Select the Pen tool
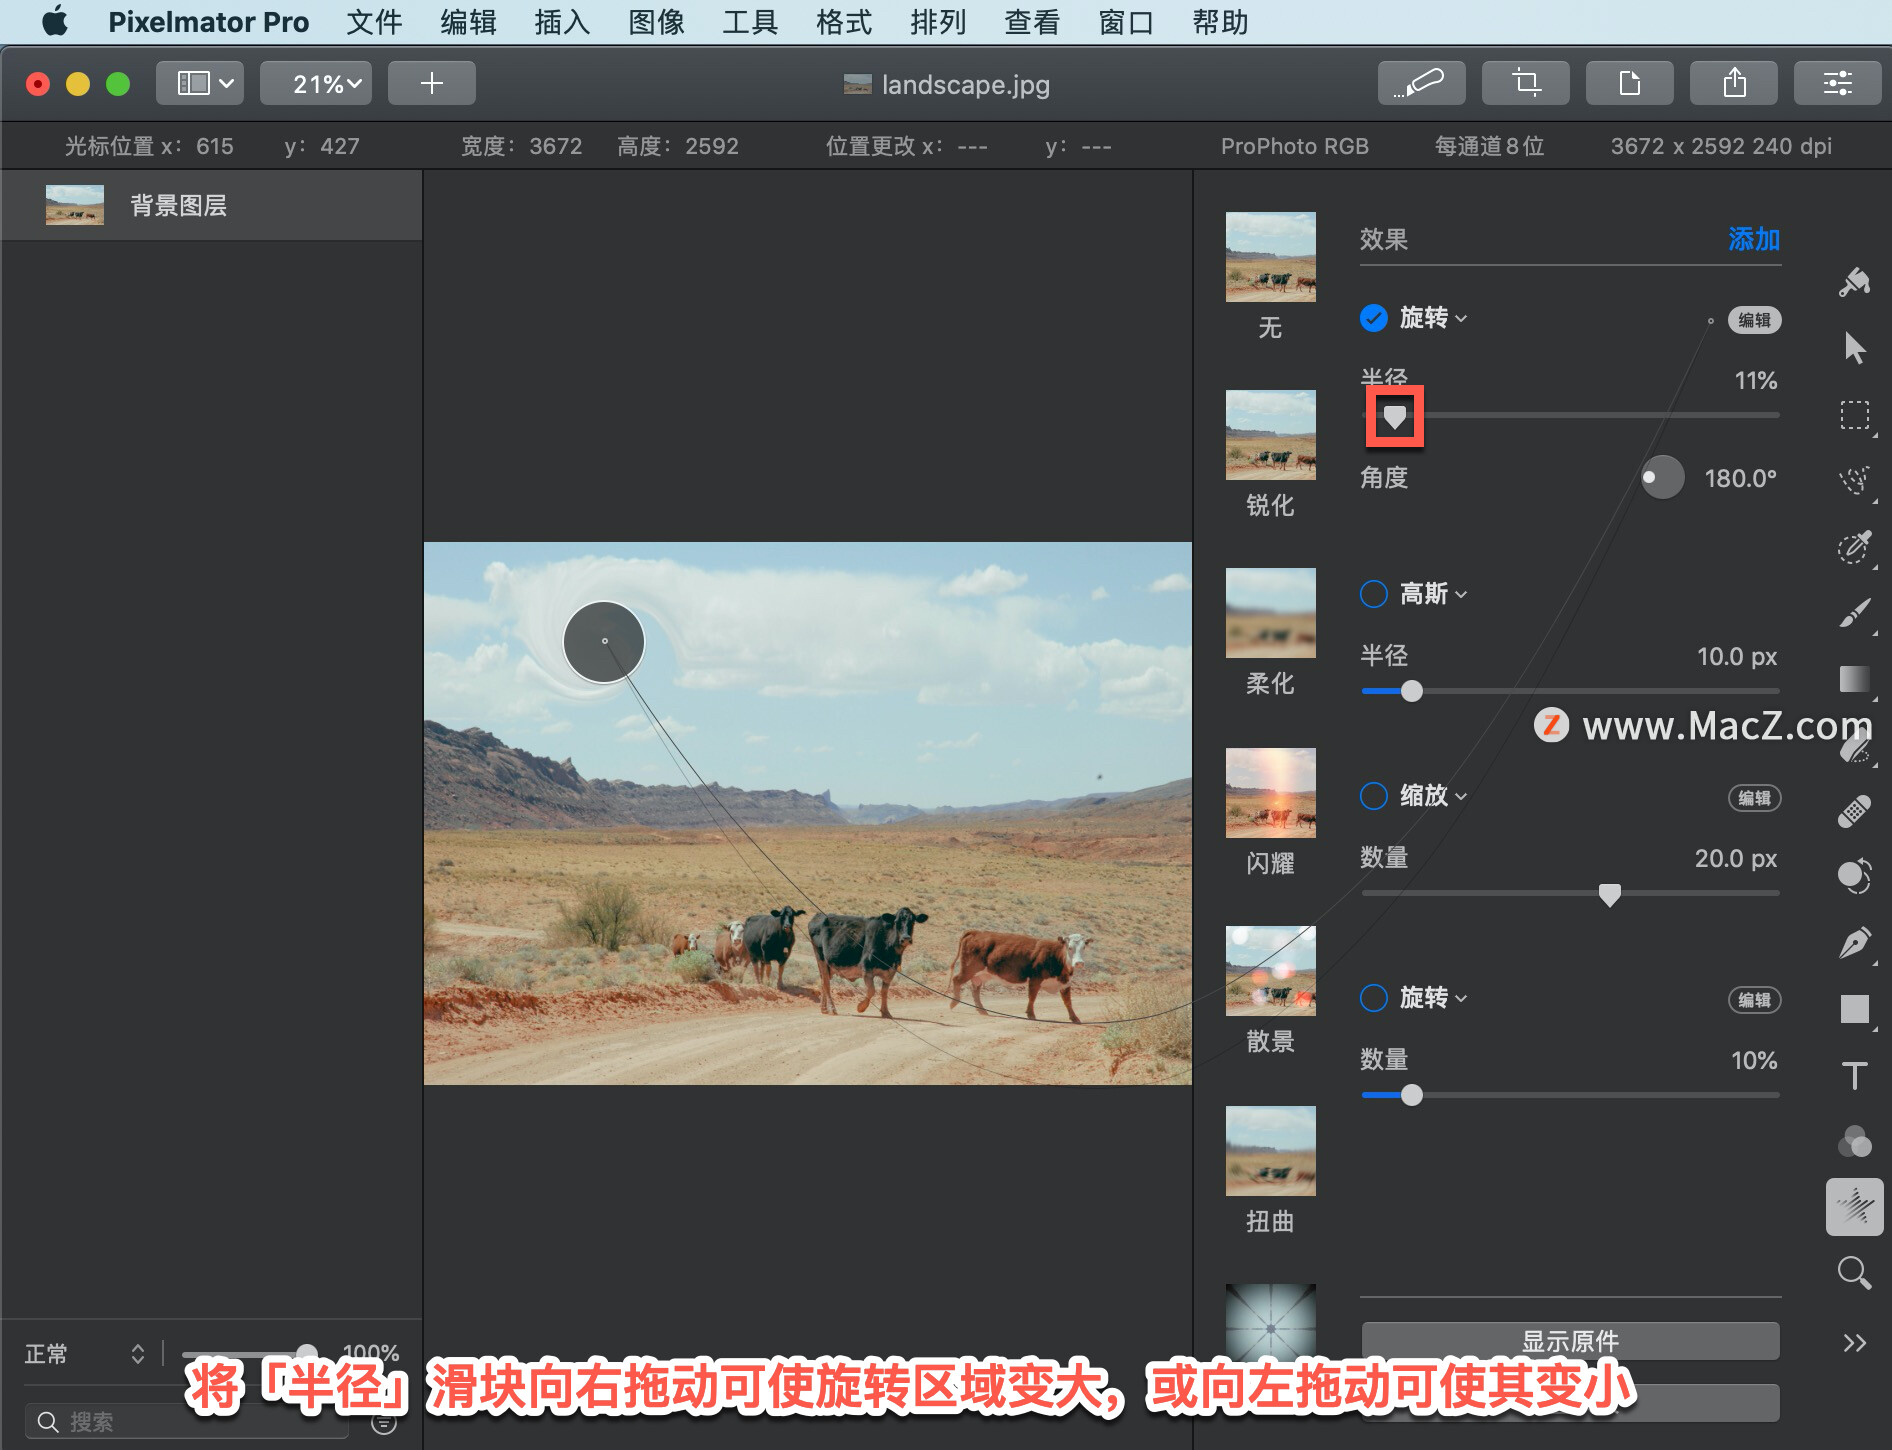 [1854, 943]
